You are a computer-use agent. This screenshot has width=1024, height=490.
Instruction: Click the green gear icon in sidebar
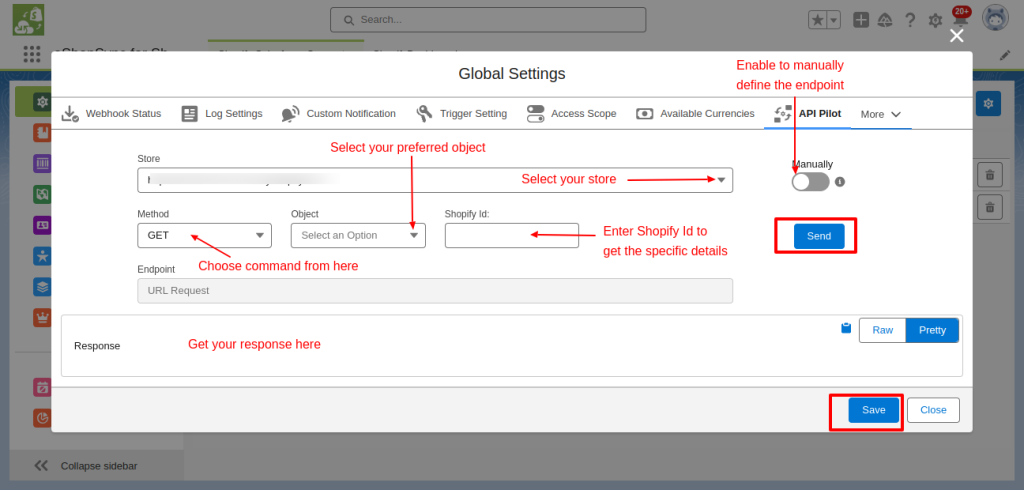point(42,102)
